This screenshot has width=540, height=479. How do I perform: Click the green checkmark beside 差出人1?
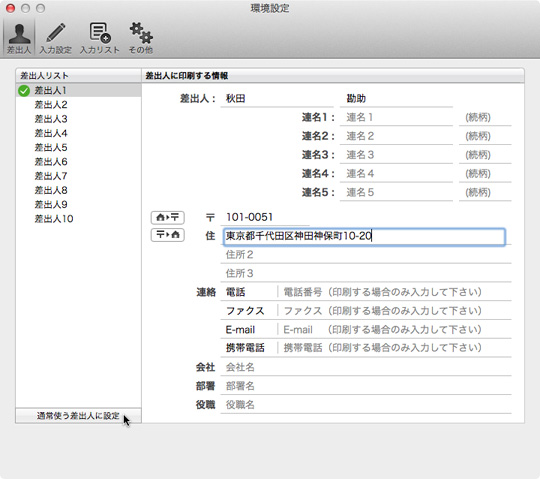pyautogui.click(x=24, y=91)
